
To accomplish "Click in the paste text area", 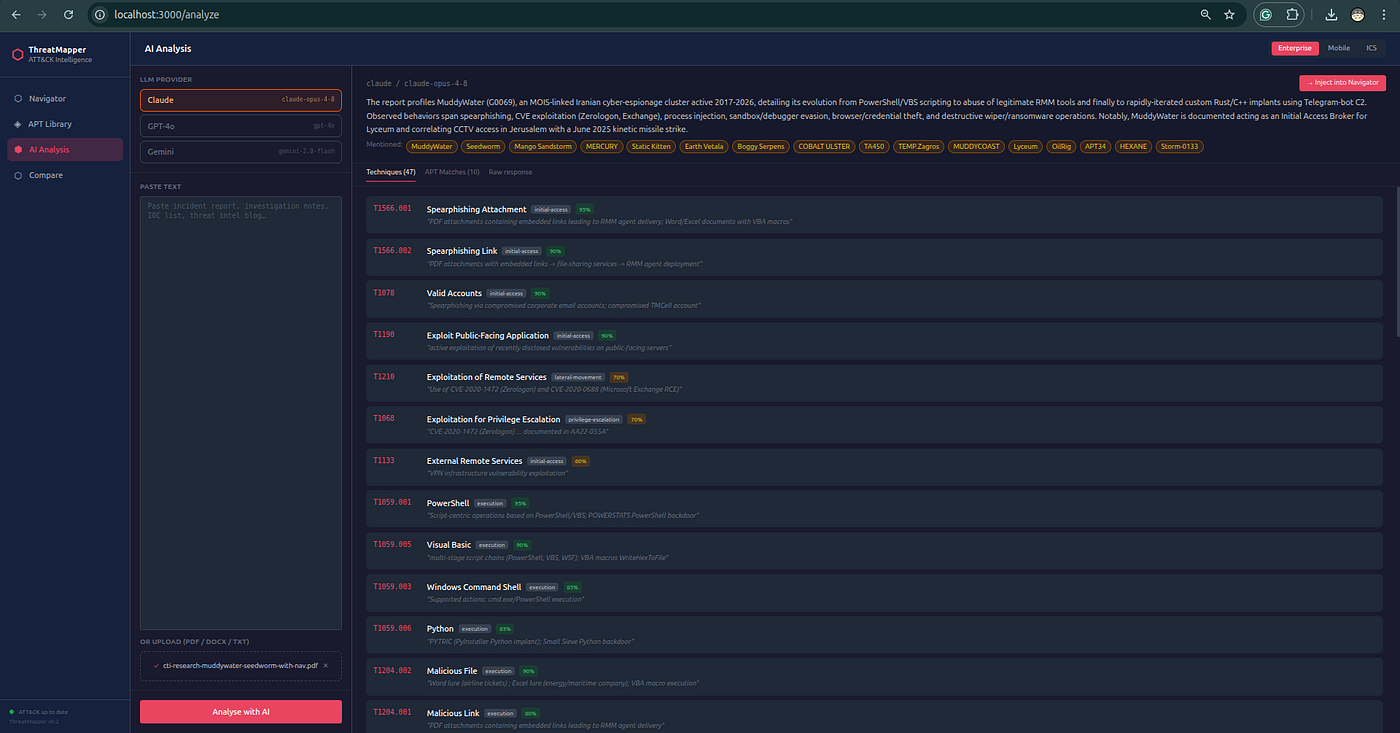I will click(x=241, y=413).
